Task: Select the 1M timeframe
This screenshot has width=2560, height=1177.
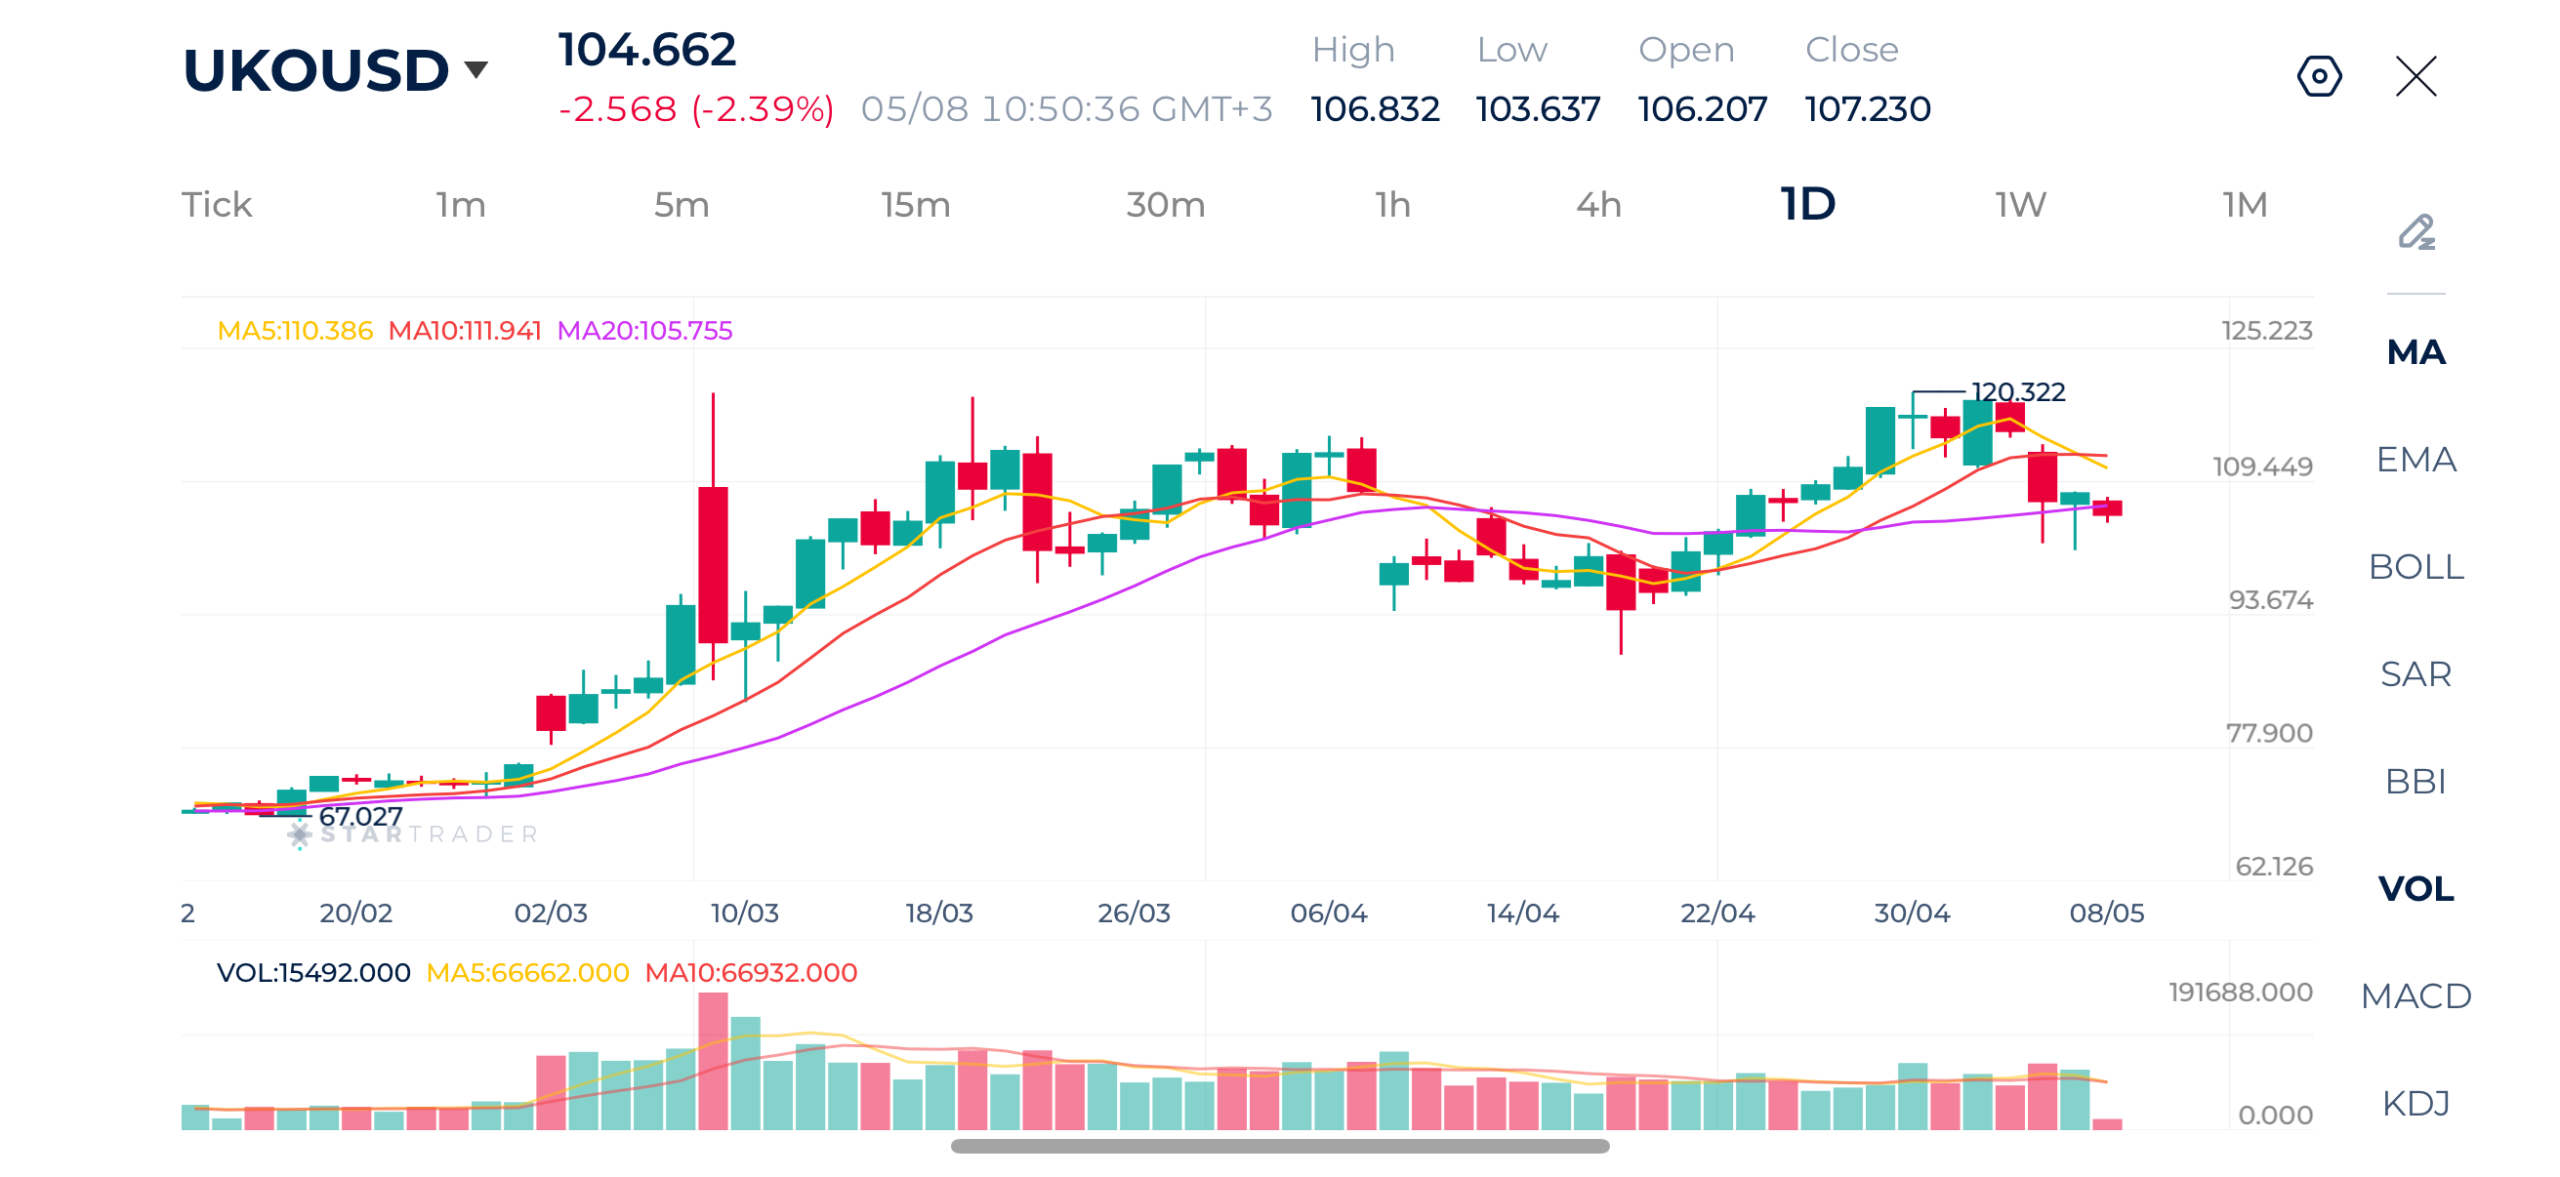Action: point(2243,204)
